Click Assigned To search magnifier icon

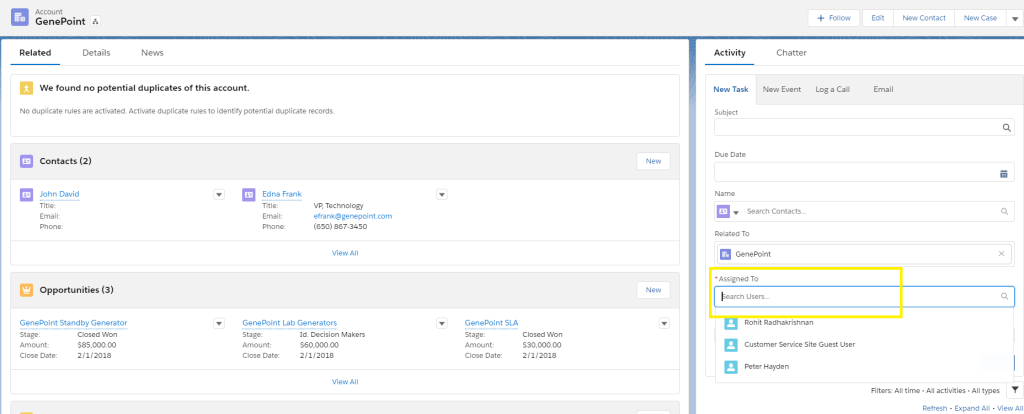click(1004, 296)
